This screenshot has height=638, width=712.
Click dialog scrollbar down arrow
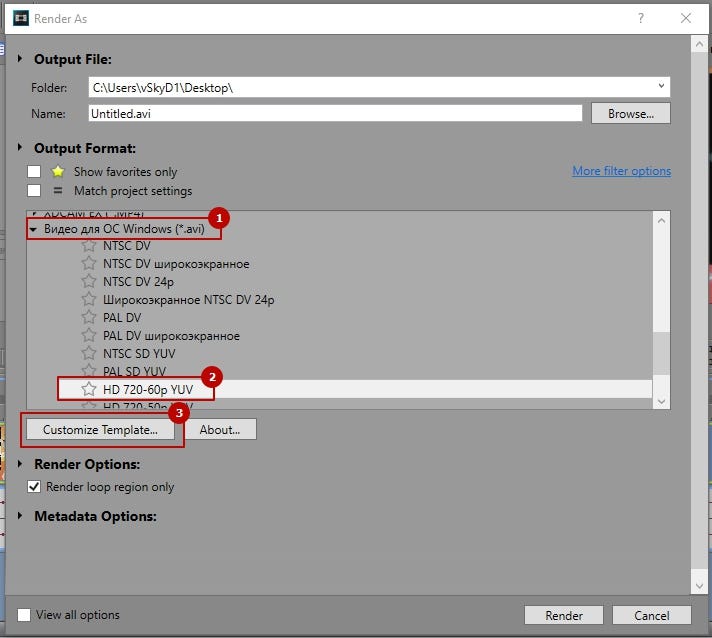pyautogui.click(x=699, y=586)
